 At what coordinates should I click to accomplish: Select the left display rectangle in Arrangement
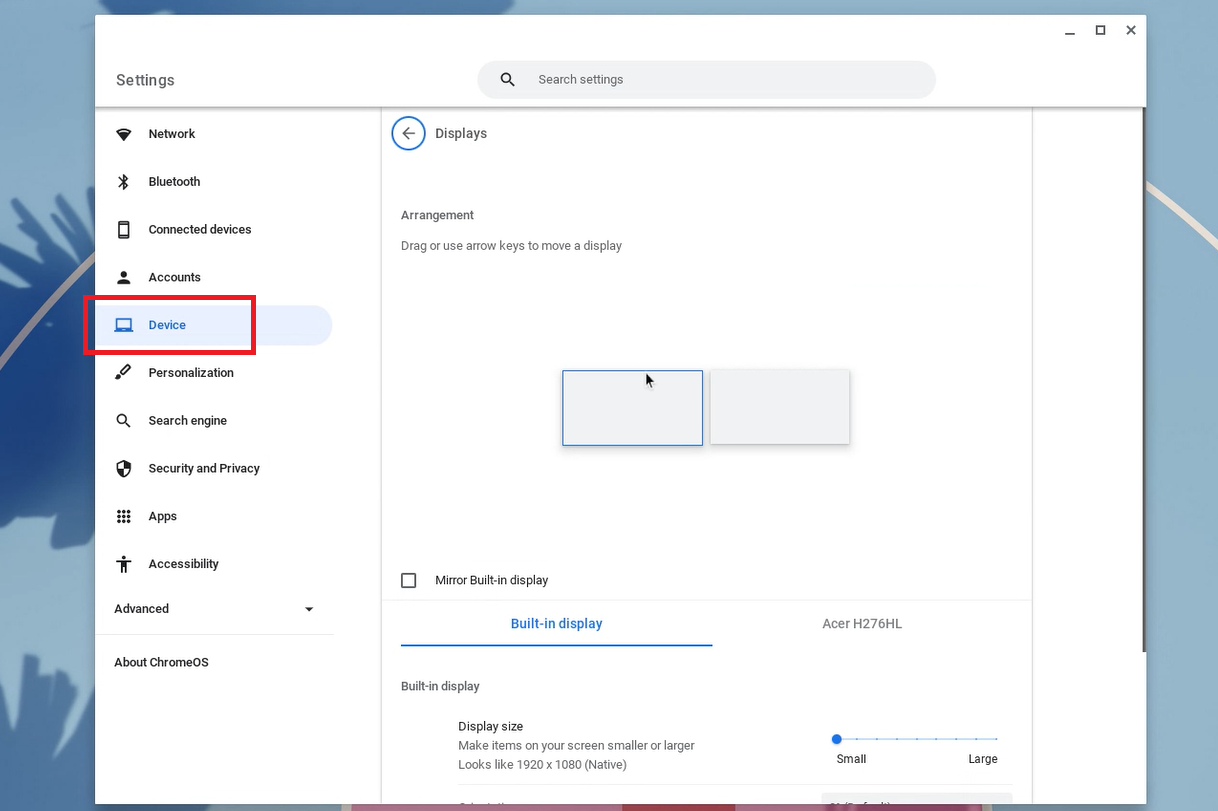(x=632, y=408)
